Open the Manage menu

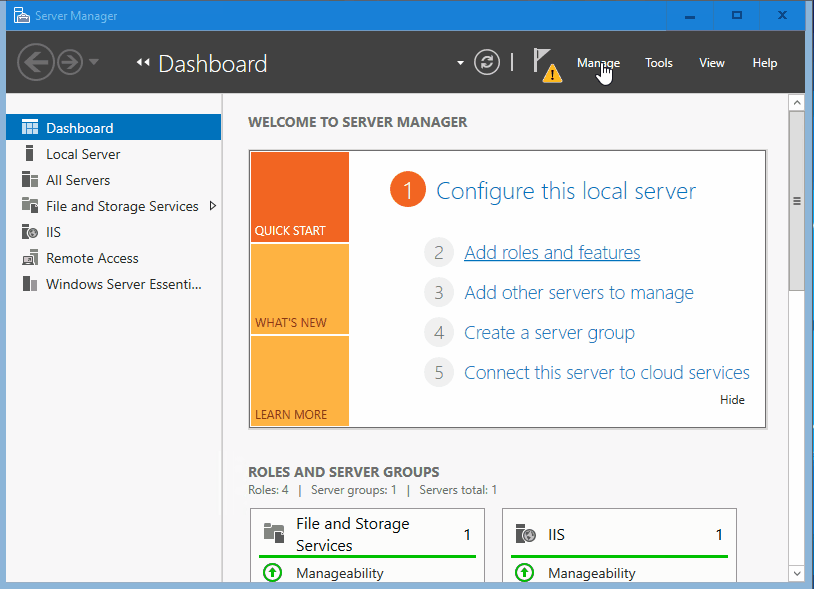click(x=598, y=62)
